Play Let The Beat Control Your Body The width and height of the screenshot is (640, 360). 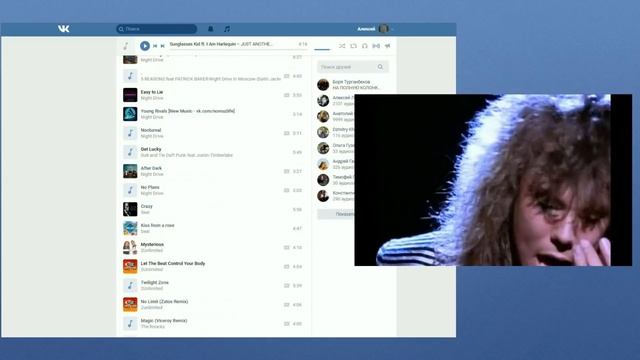pos(173,264)
